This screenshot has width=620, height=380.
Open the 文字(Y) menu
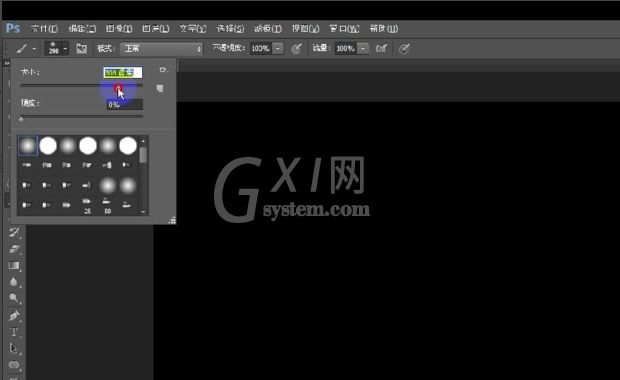[193, 28]
